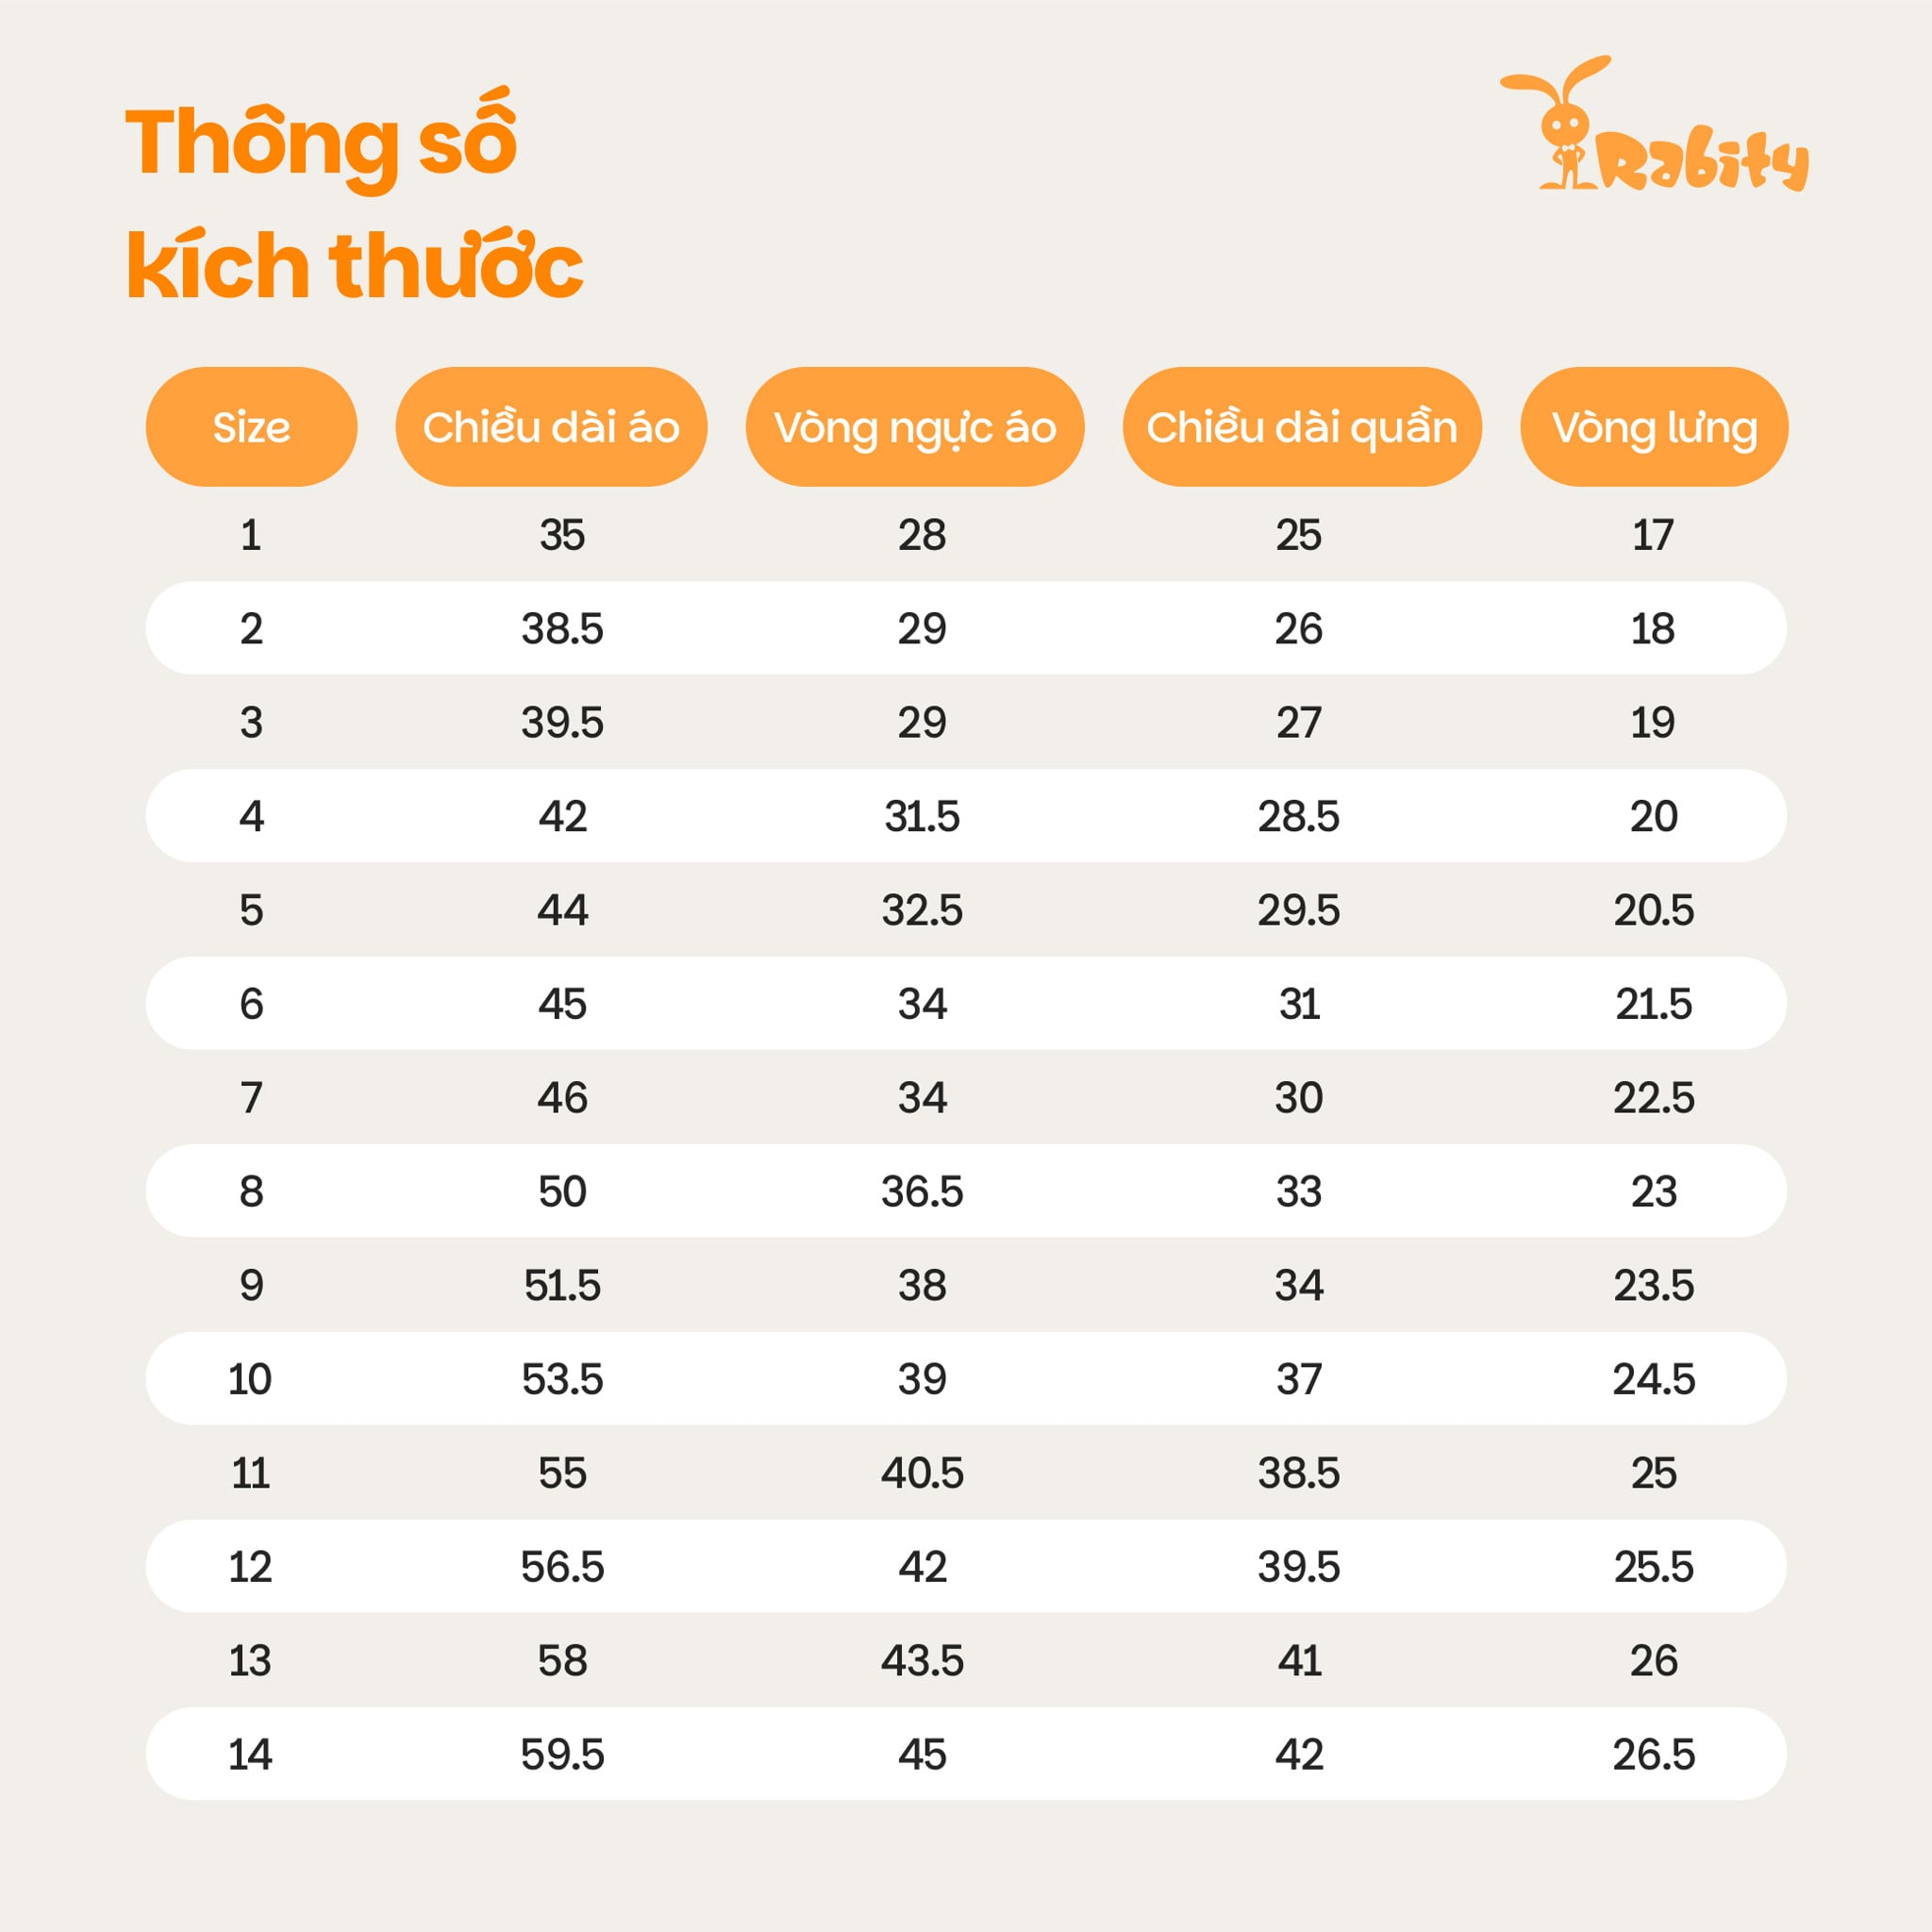
Task: Click size 6 in the Size column
Action: [251, 1003]
